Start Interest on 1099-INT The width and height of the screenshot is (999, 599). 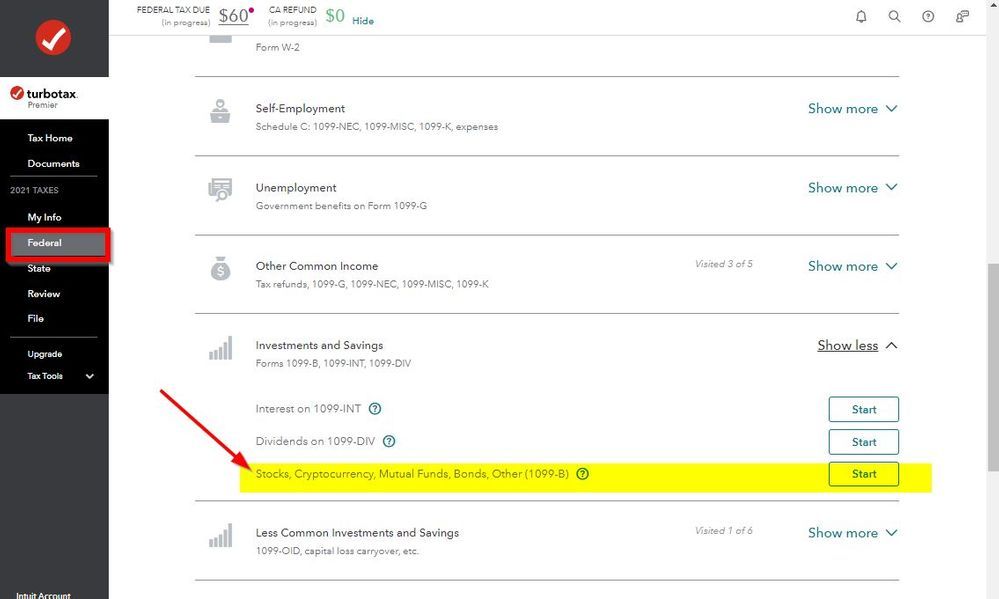click(863, 409)
